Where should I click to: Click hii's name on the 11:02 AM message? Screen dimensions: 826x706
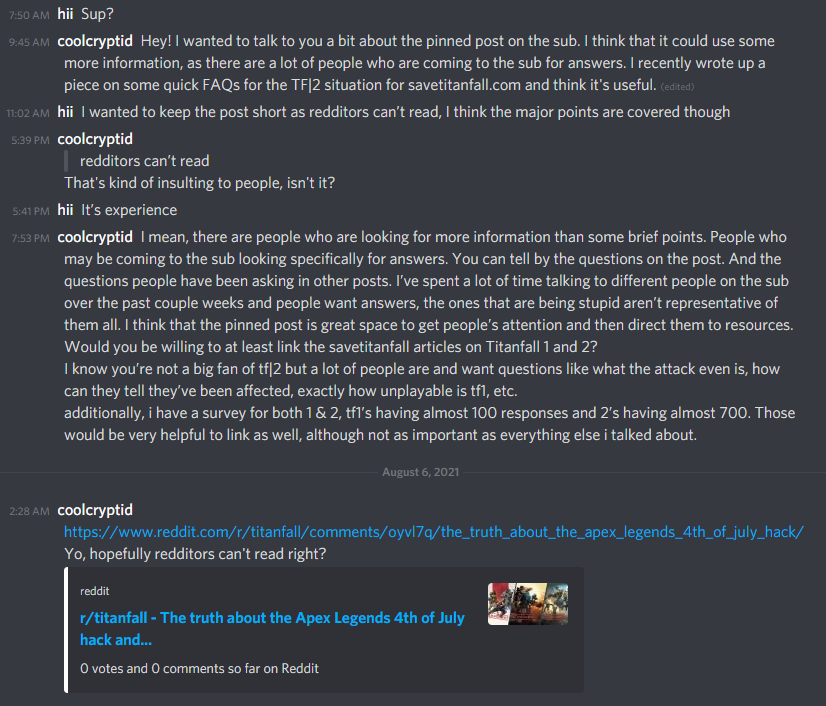pyautogui.click(x=66, y=111)
